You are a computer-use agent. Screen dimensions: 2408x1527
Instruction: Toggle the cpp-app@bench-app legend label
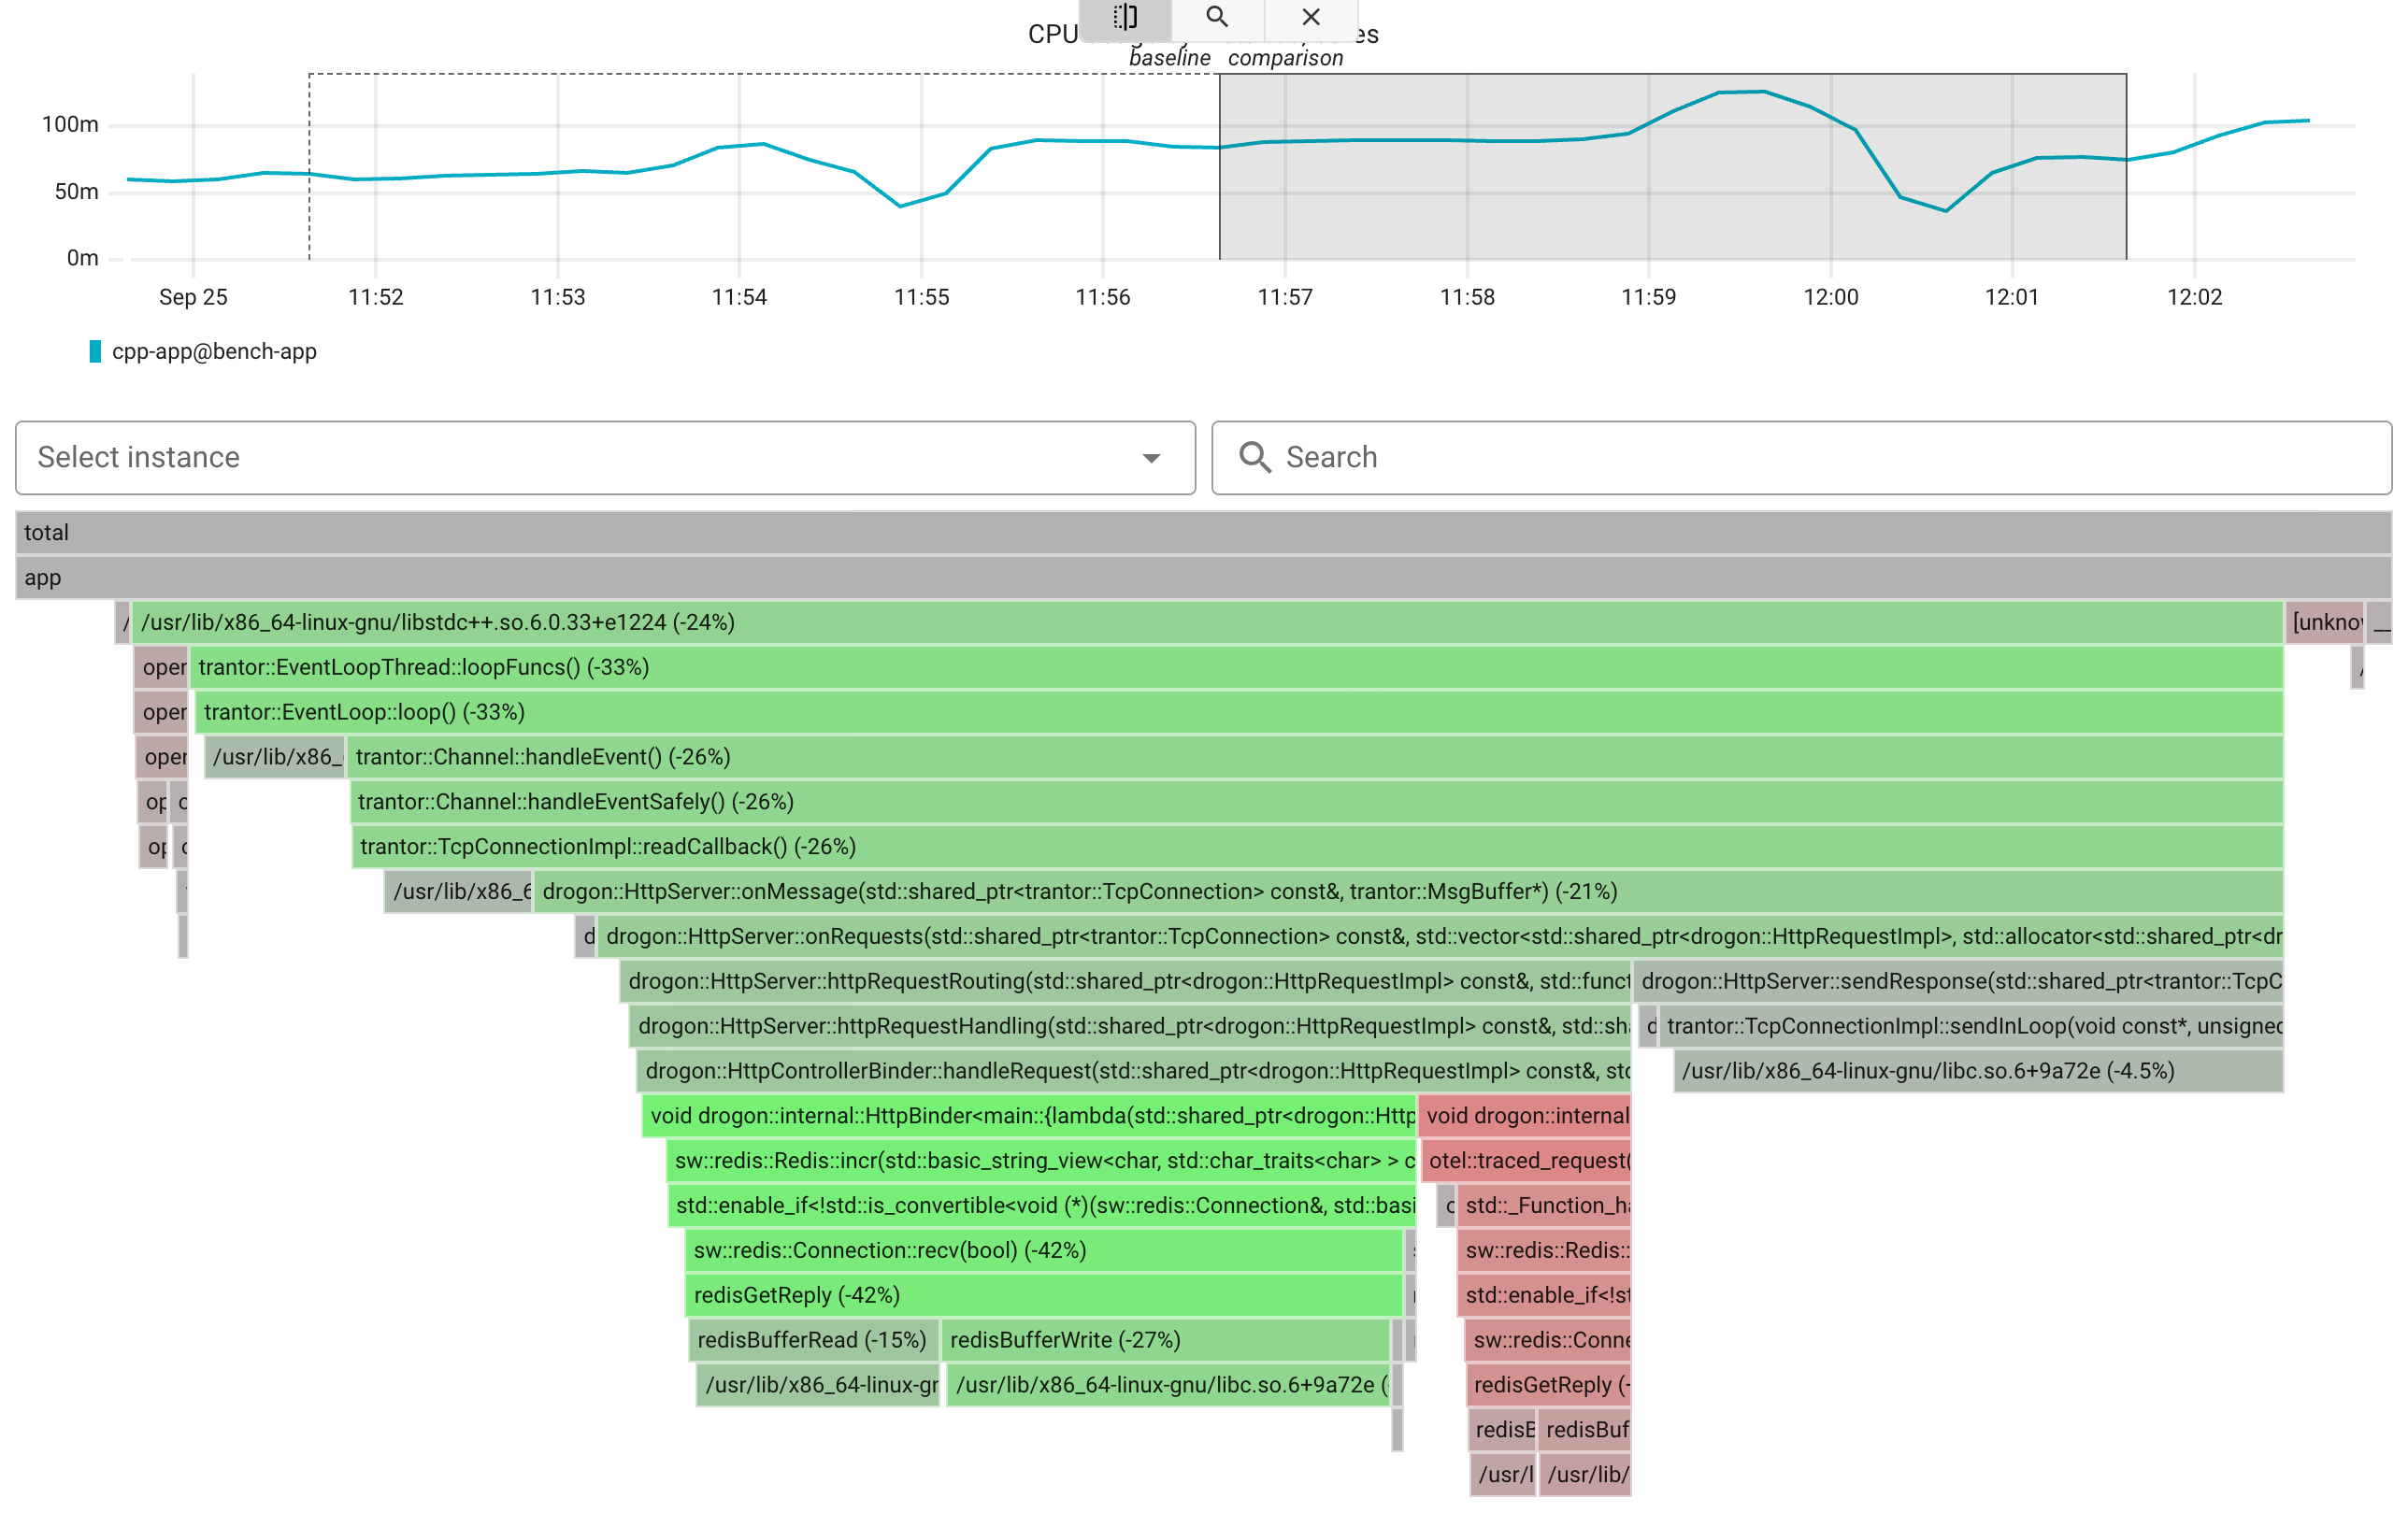point(214,351)
